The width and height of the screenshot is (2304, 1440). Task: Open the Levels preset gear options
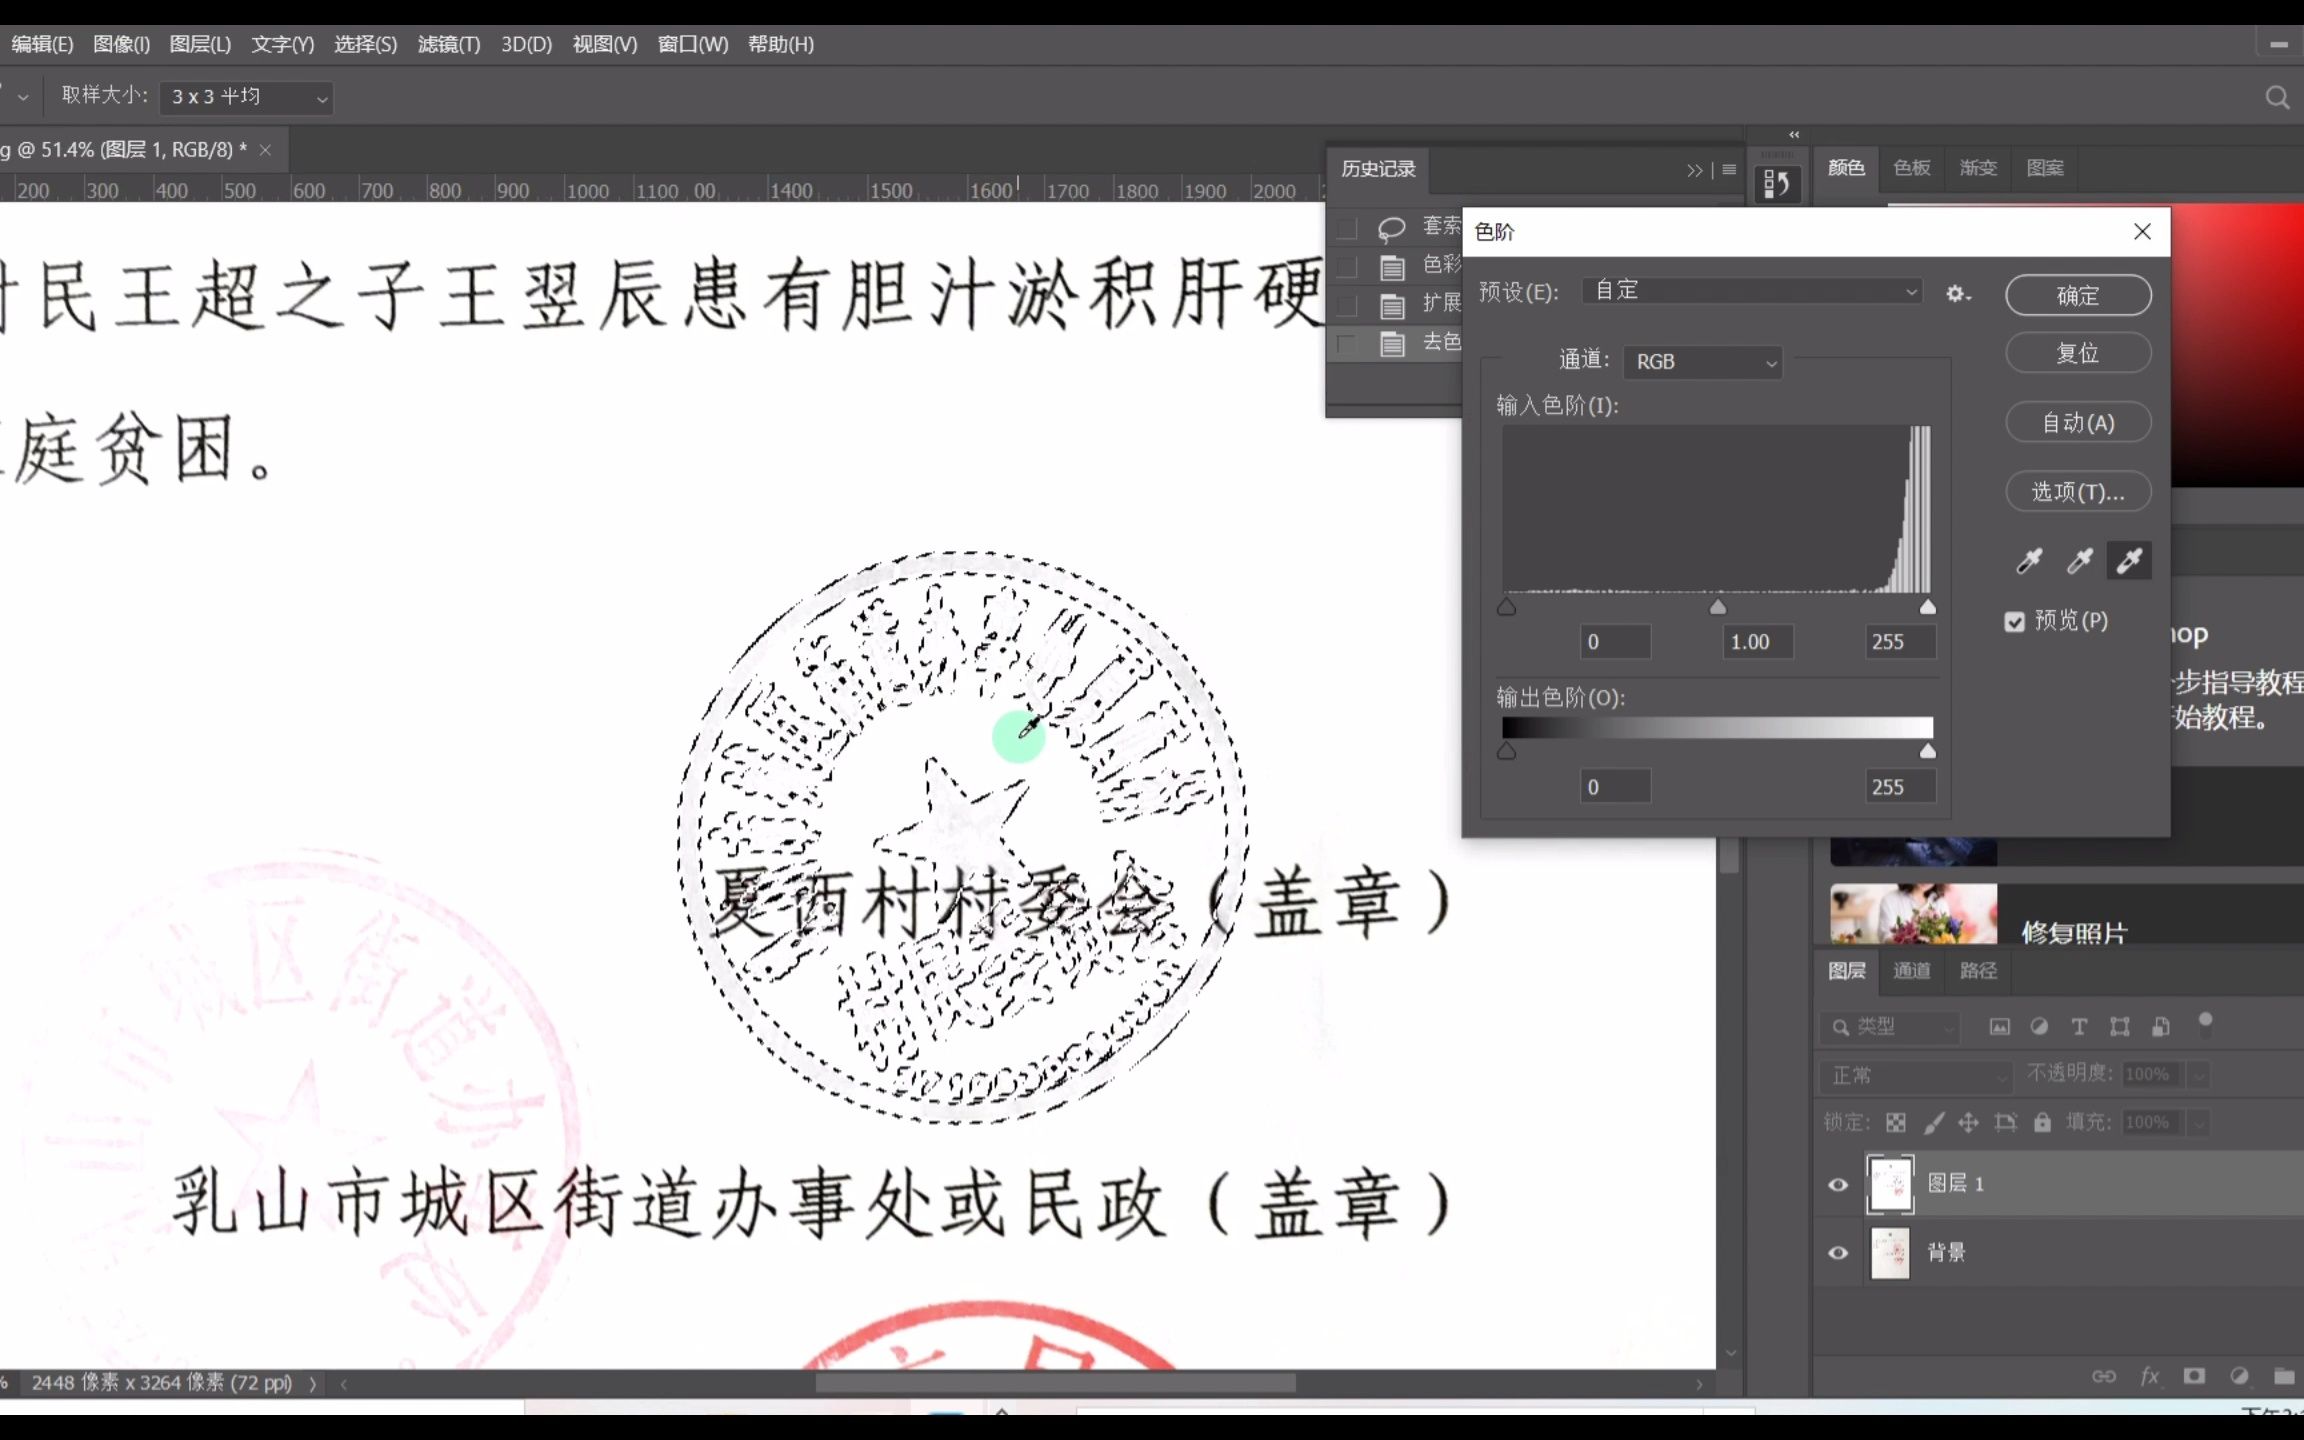click(x=1958, y=294)
